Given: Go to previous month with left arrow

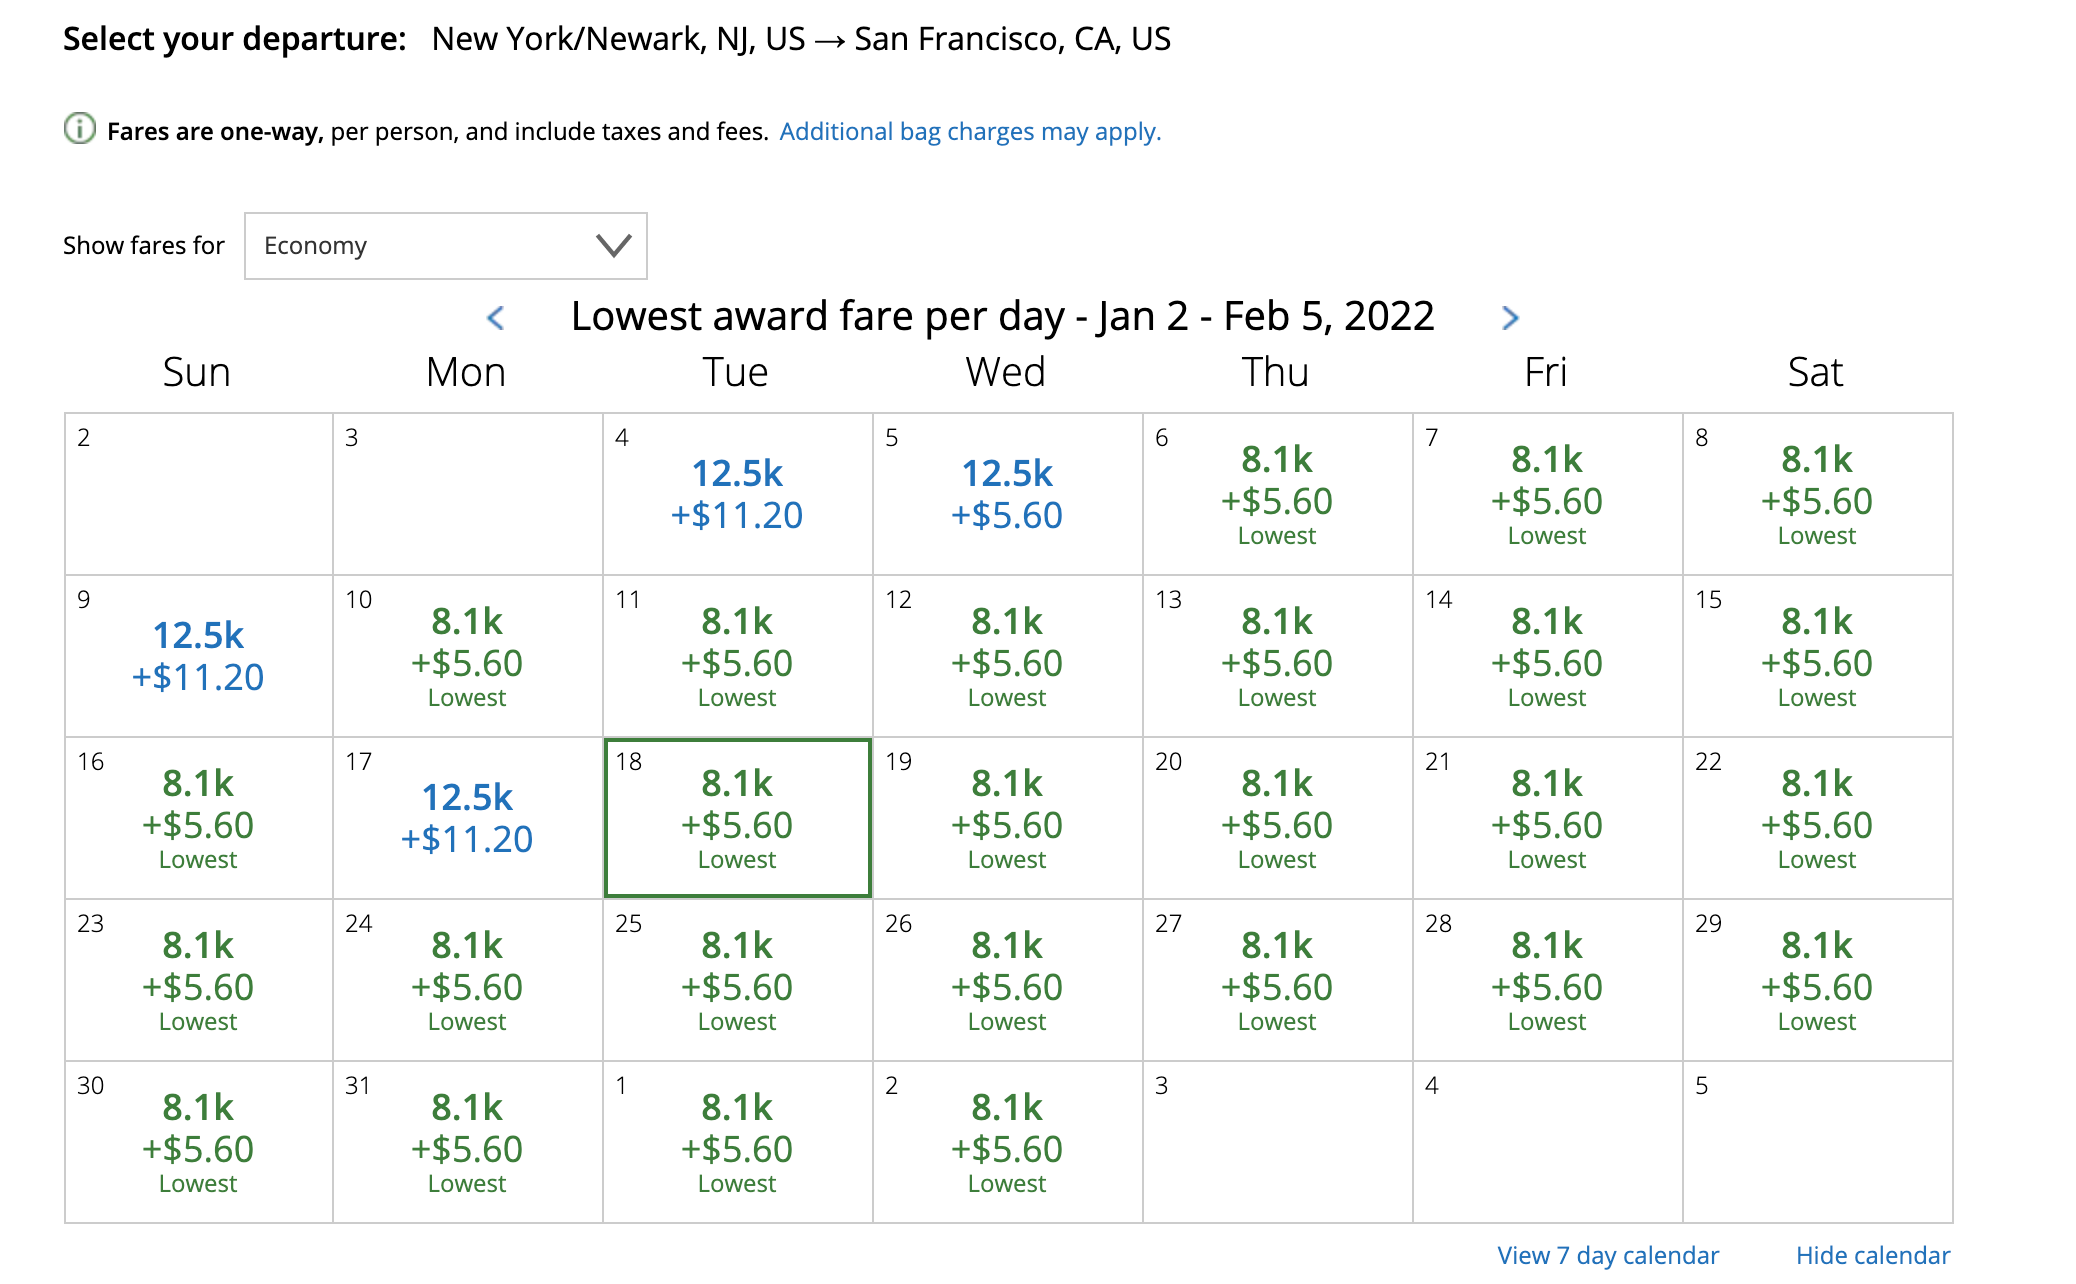Looking at the screenshot, I should 495,318.
